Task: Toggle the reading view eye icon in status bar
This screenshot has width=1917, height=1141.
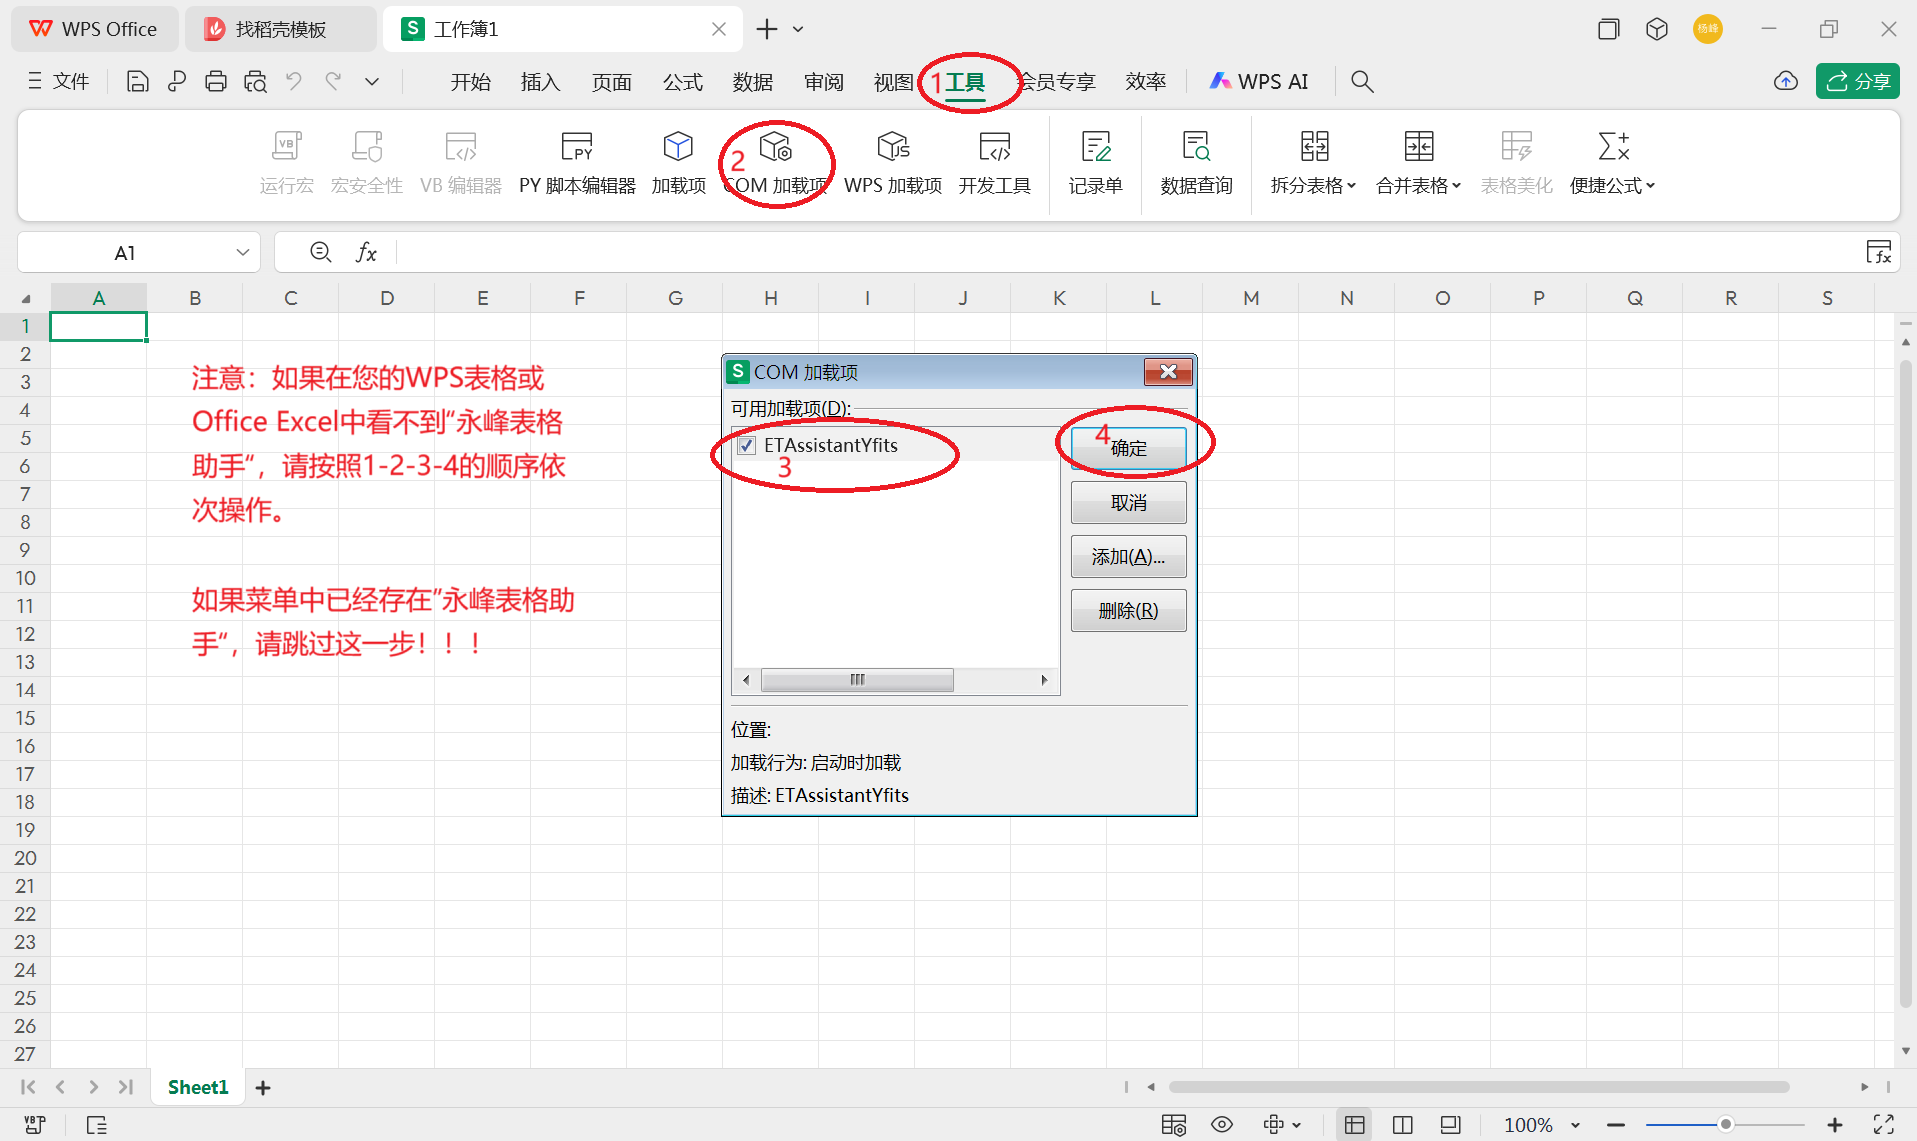Action: (x=1222, y=1124)
